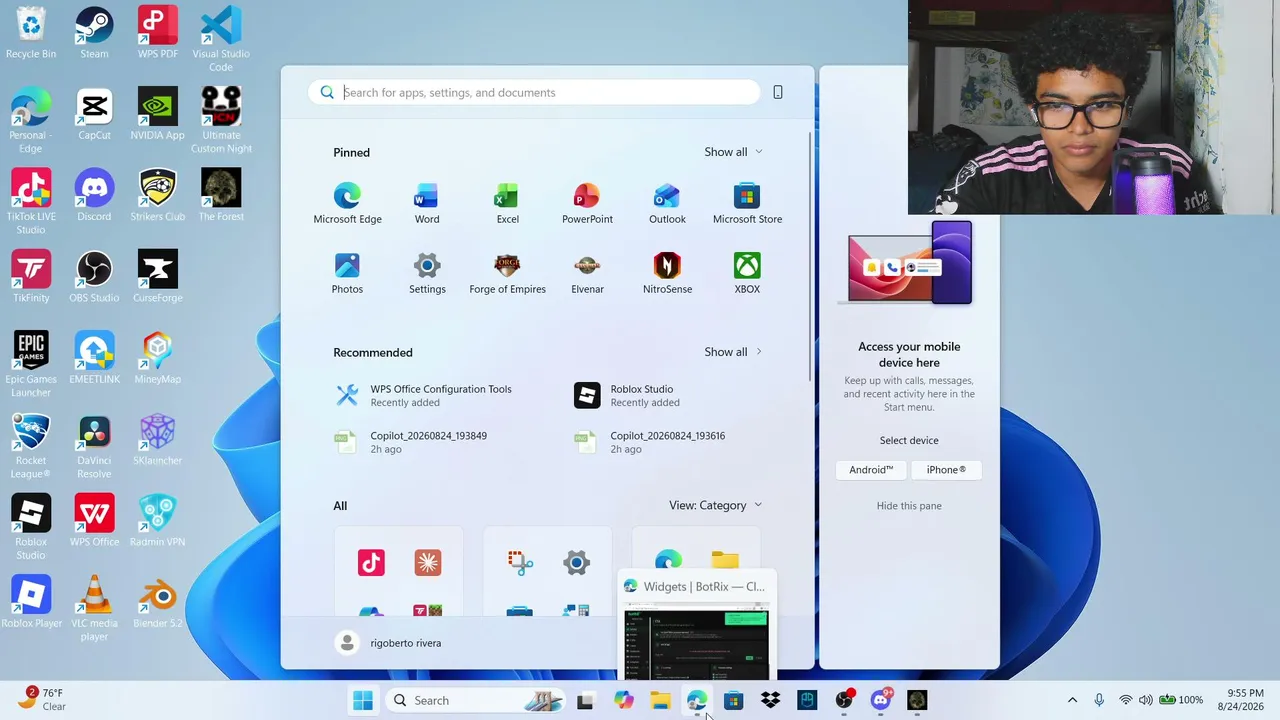Launch Forge of Empires
1280x720 pixels.
507,274
